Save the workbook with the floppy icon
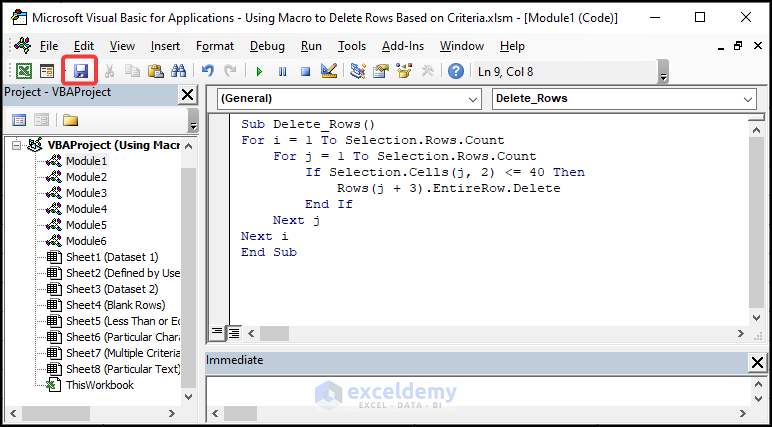 tap(80, 71)
